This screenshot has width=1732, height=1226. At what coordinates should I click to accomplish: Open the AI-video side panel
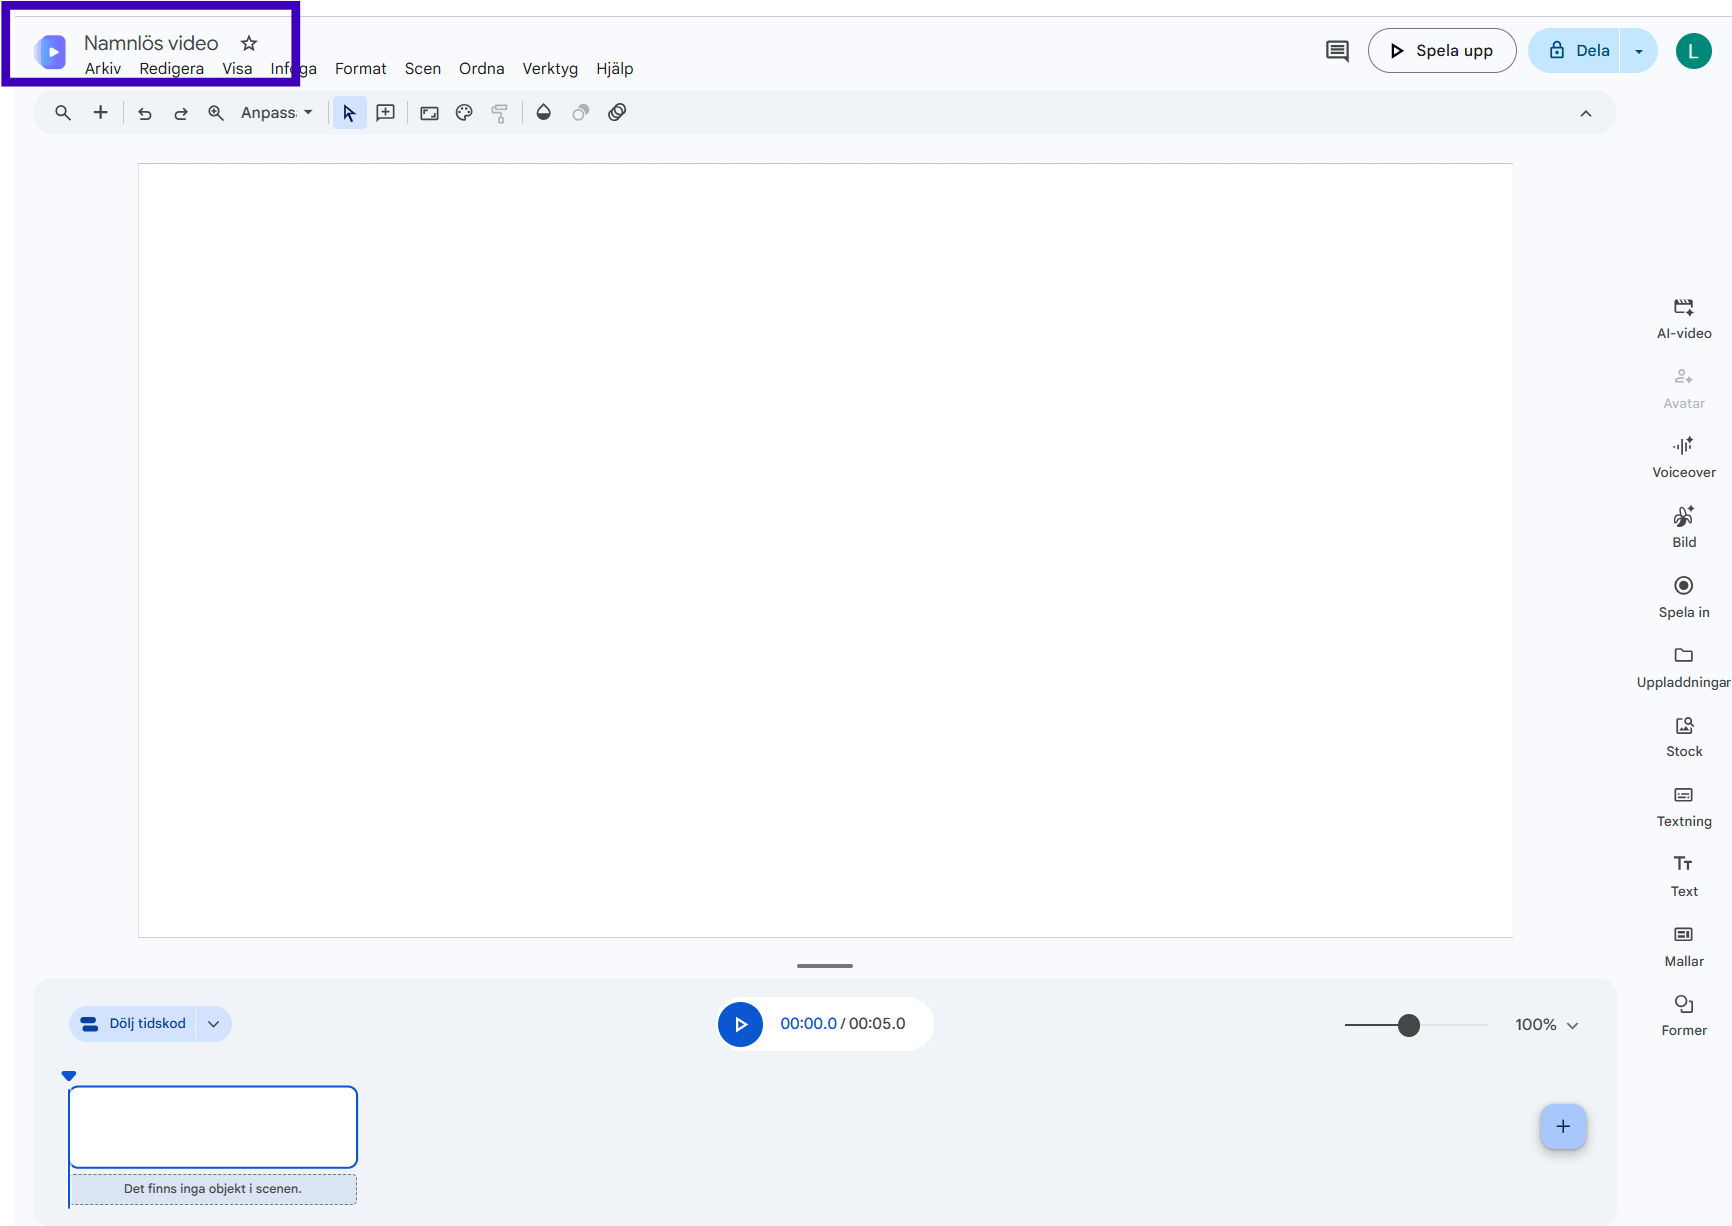1684,319
